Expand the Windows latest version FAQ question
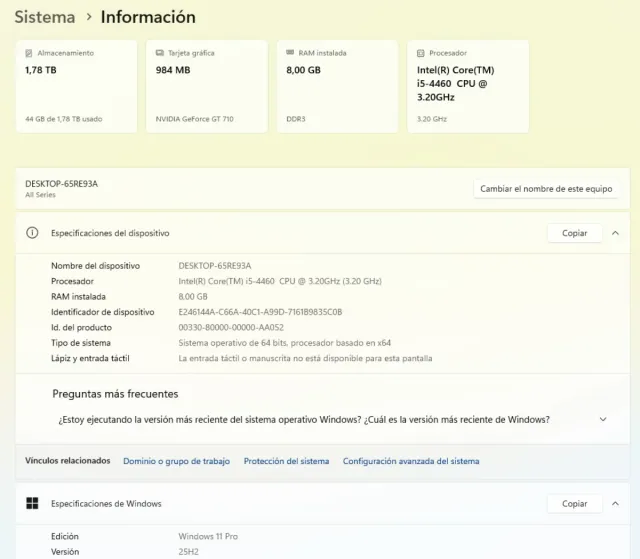 pyautogui.click(x=602, y=420)
